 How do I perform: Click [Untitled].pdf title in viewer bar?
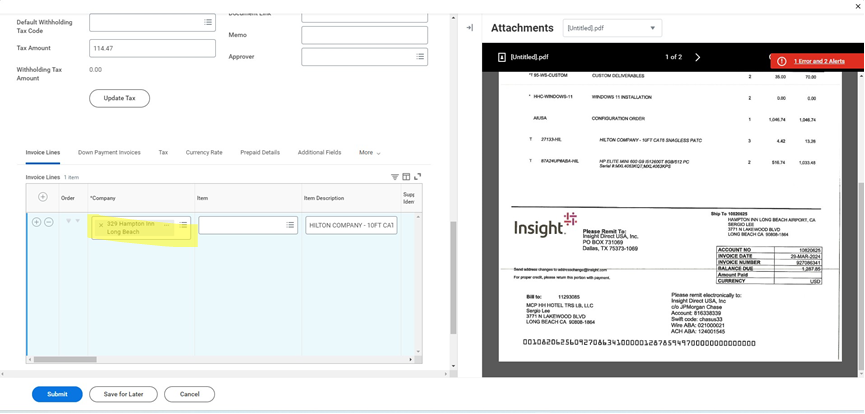click(x=530, y=57)
